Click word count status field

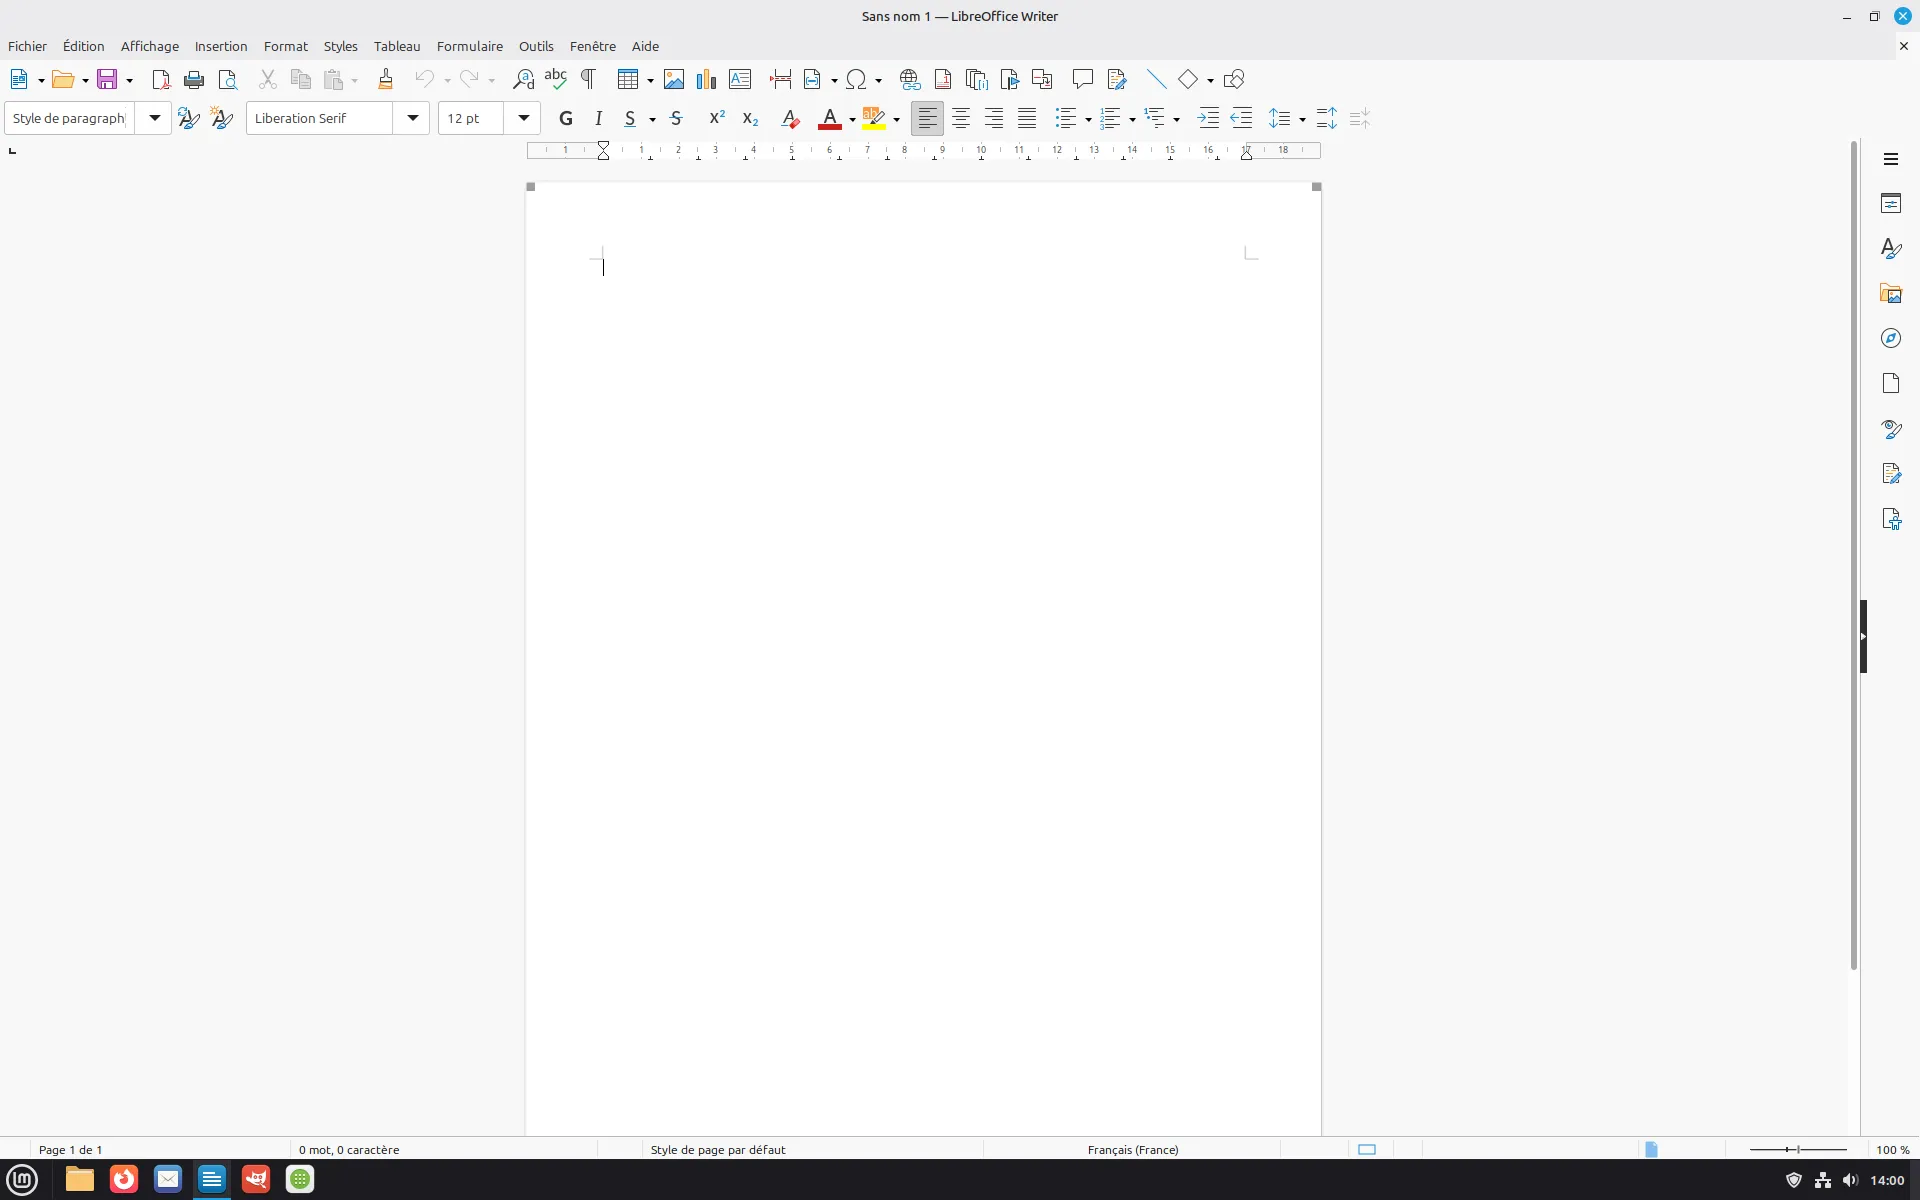(349, 1150)
